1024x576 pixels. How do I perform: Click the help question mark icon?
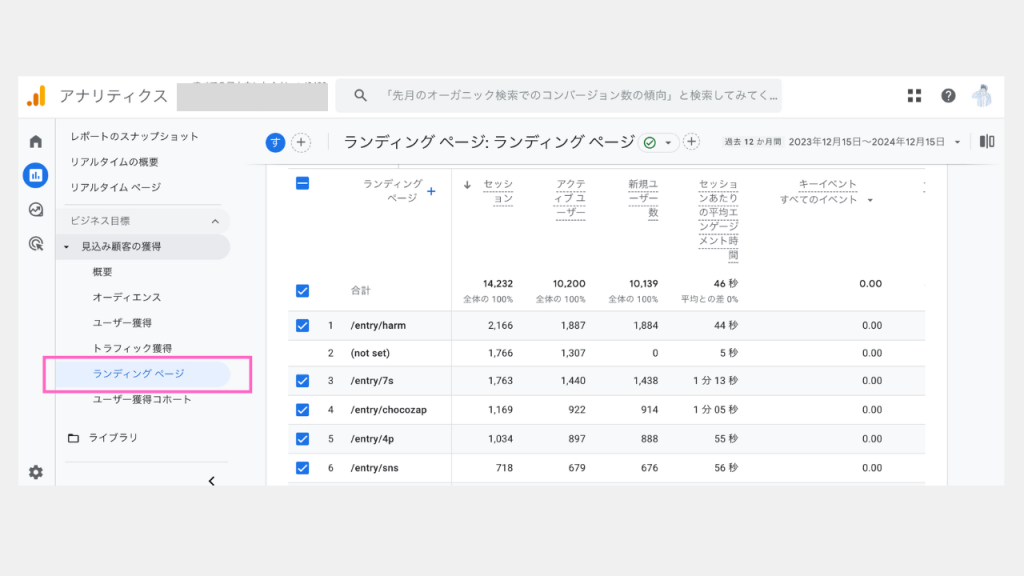coord(948,96)
